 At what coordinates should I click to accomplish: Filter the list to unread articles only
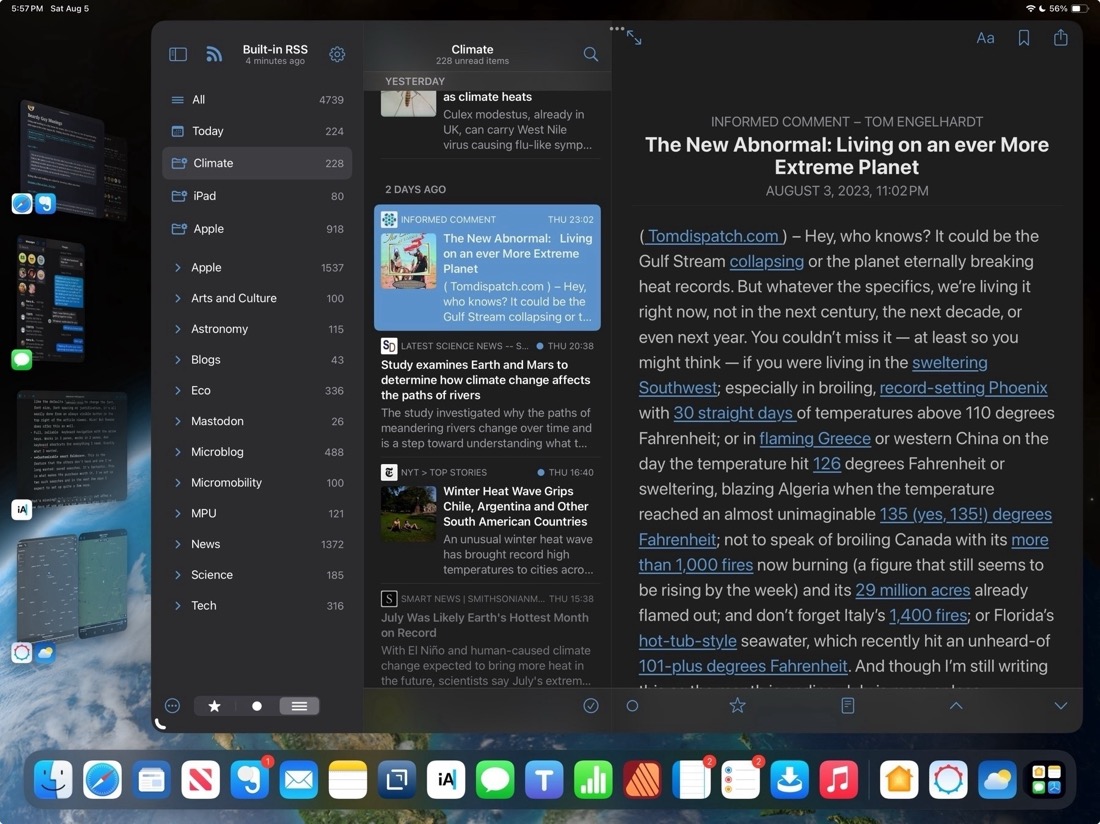coord(256,705)
